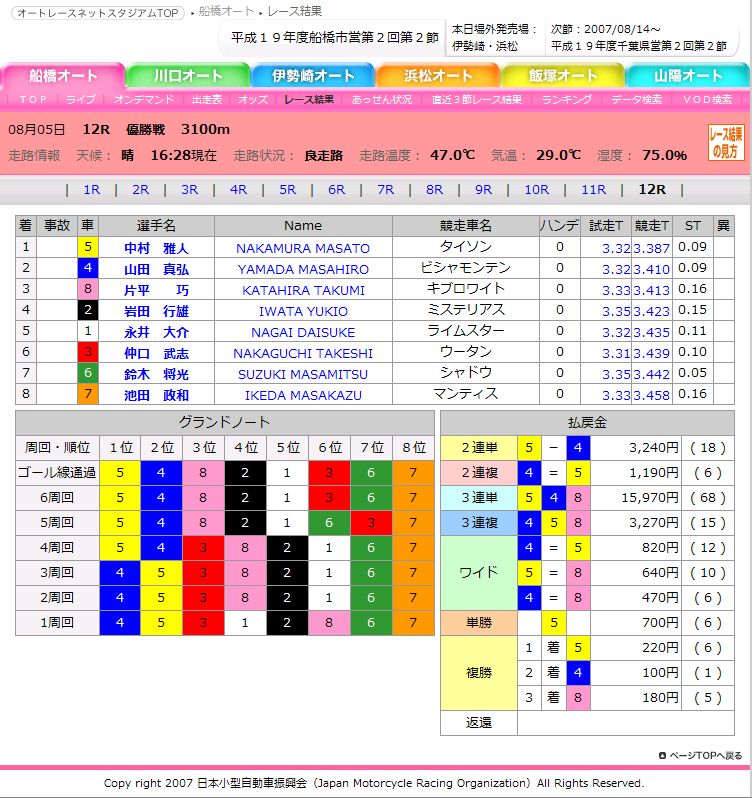Go to race 7R results
Viewport: 752px width, 798px height.
pyautogui.click(x=385, y=190)
